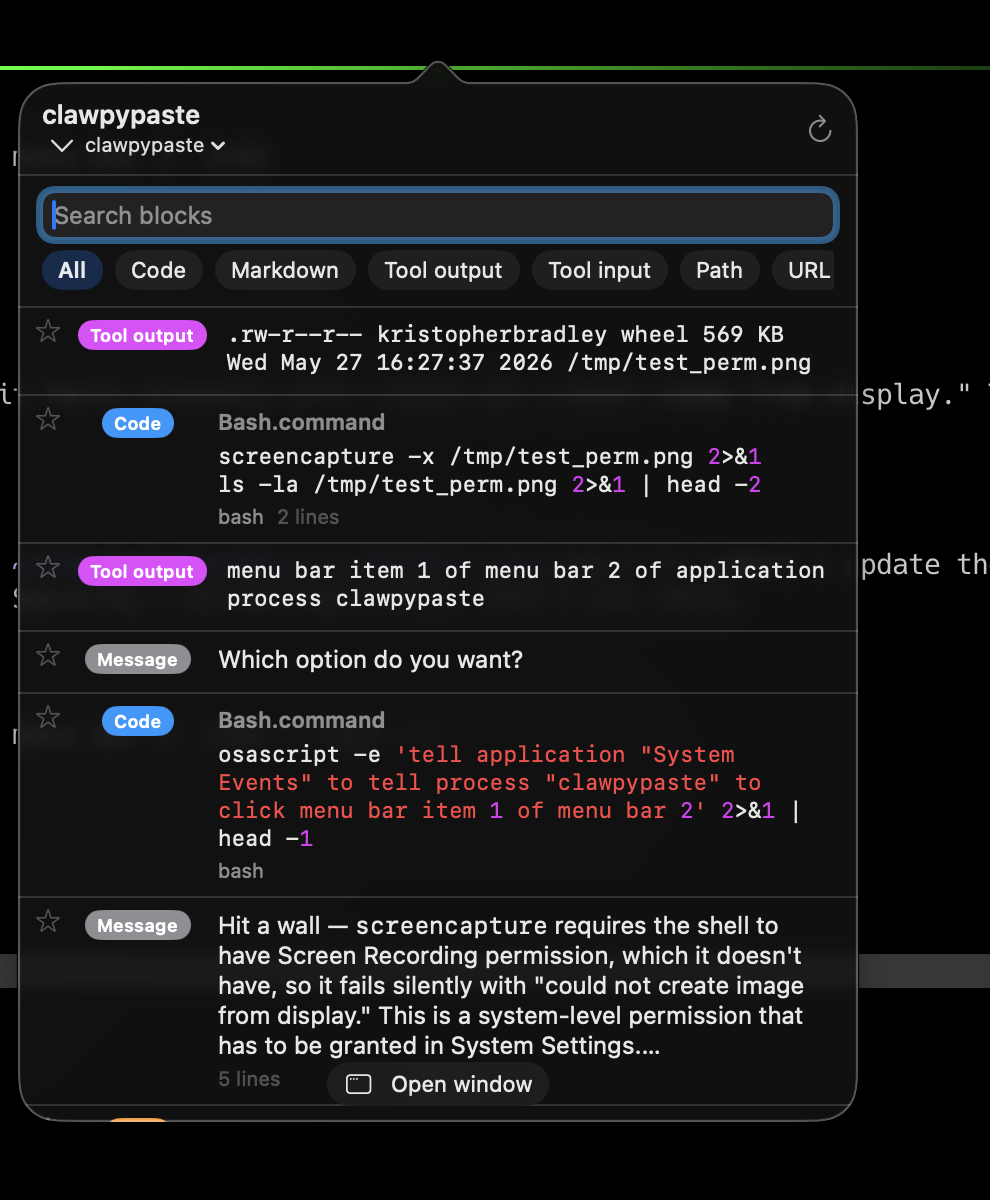Click the Message badge beside 'Which option do you want?'

(137, 659)
